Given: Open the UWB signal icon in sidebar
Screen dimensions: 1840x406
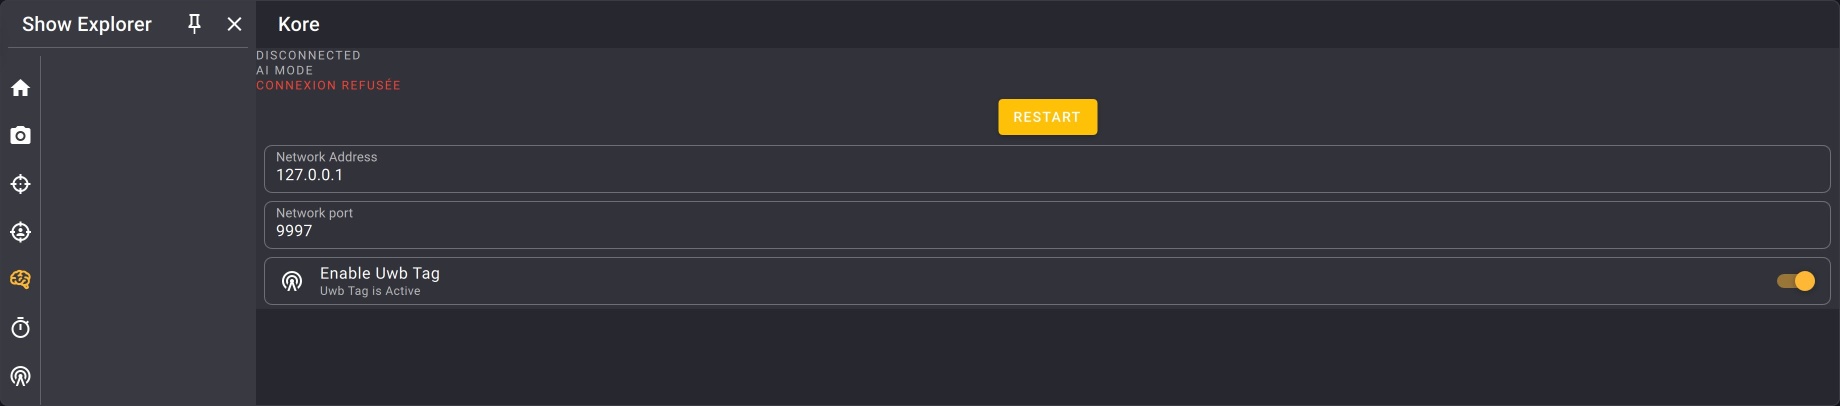Looking at the screenshot, I should [20, 376].
